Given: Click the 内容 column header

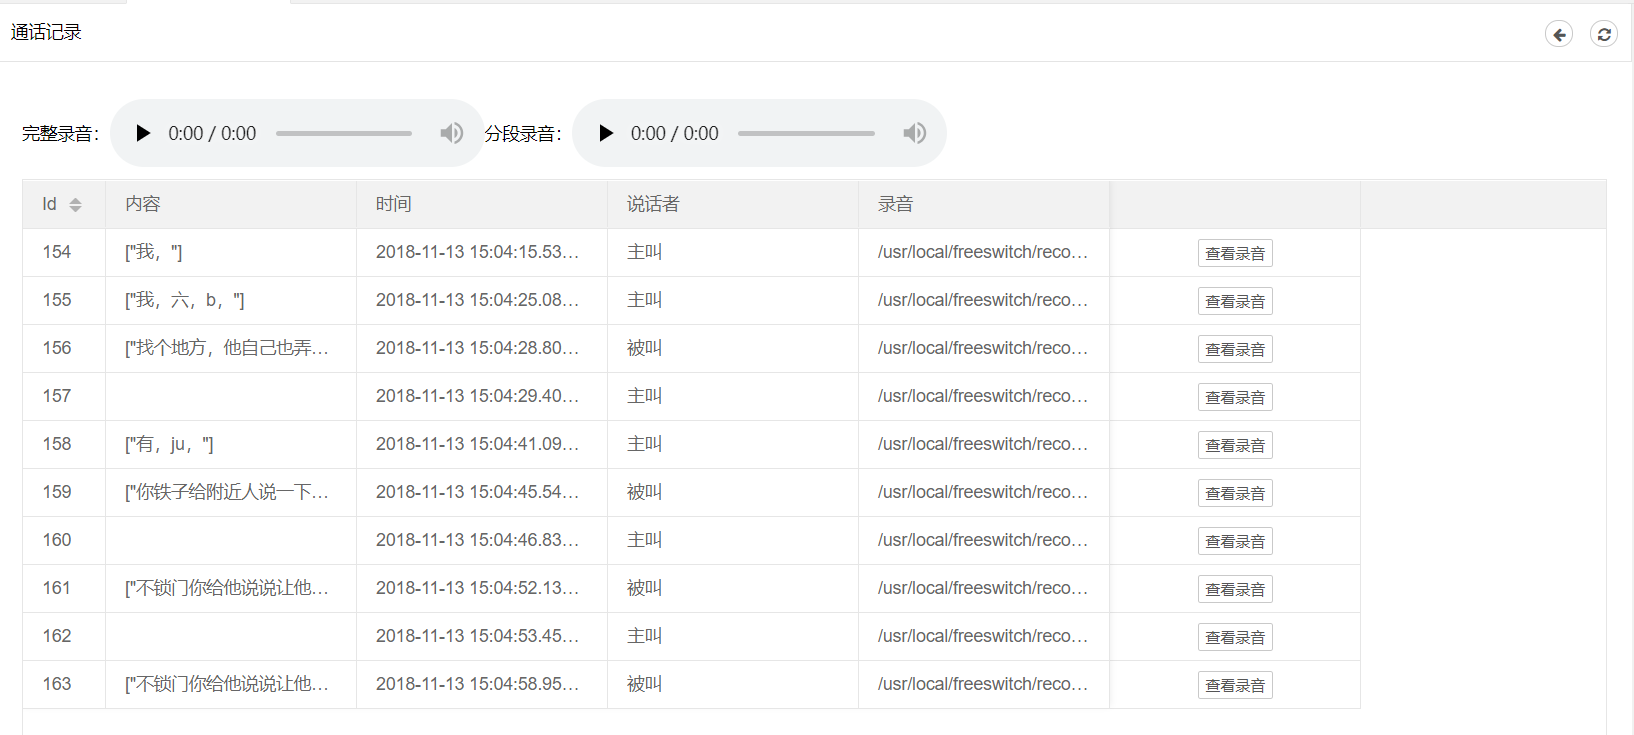Looking at the screenshot, I should pyautogui.click(x=143, y=204).
